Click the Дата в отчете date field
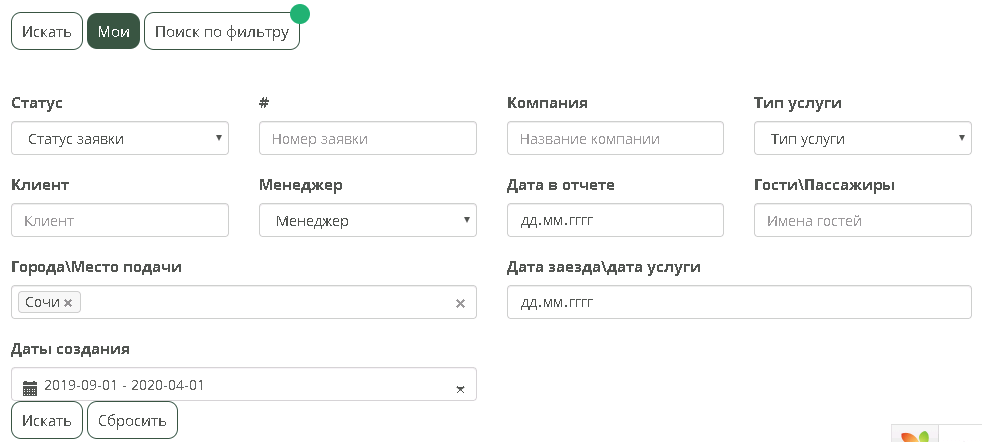The height and width of the screenshot is (442, 982). pyautogui.click(x=614, y=221)
